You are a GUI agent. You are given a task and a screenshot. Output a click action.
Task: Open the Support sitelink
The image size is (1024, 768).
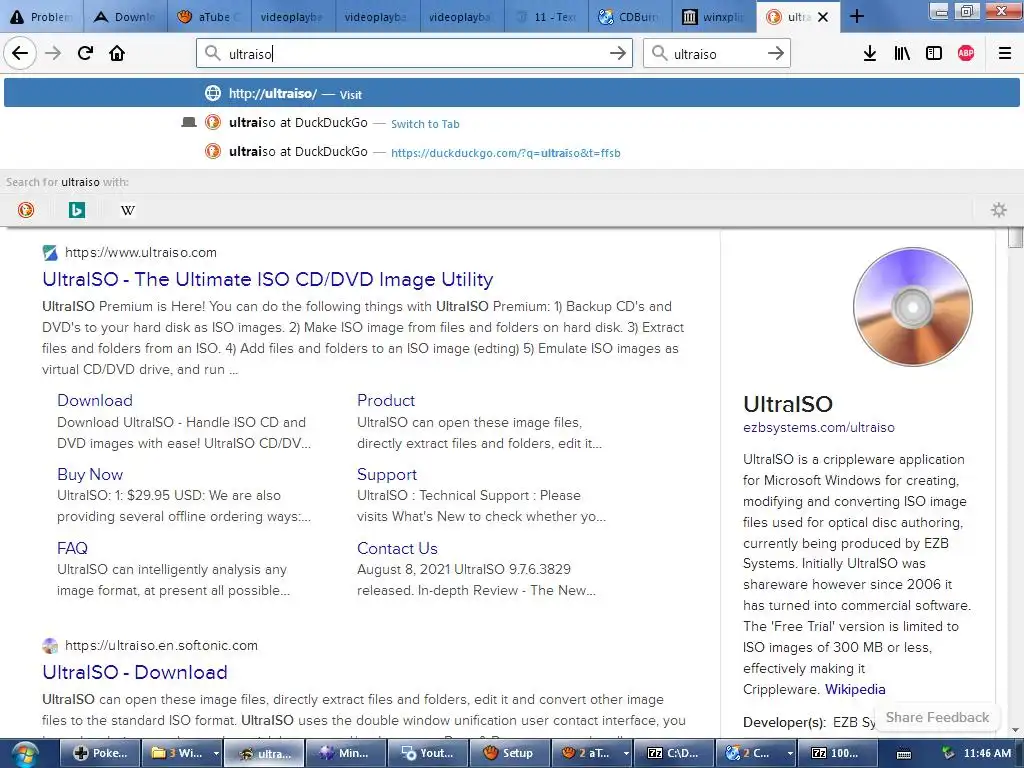[x=387, y=474]
